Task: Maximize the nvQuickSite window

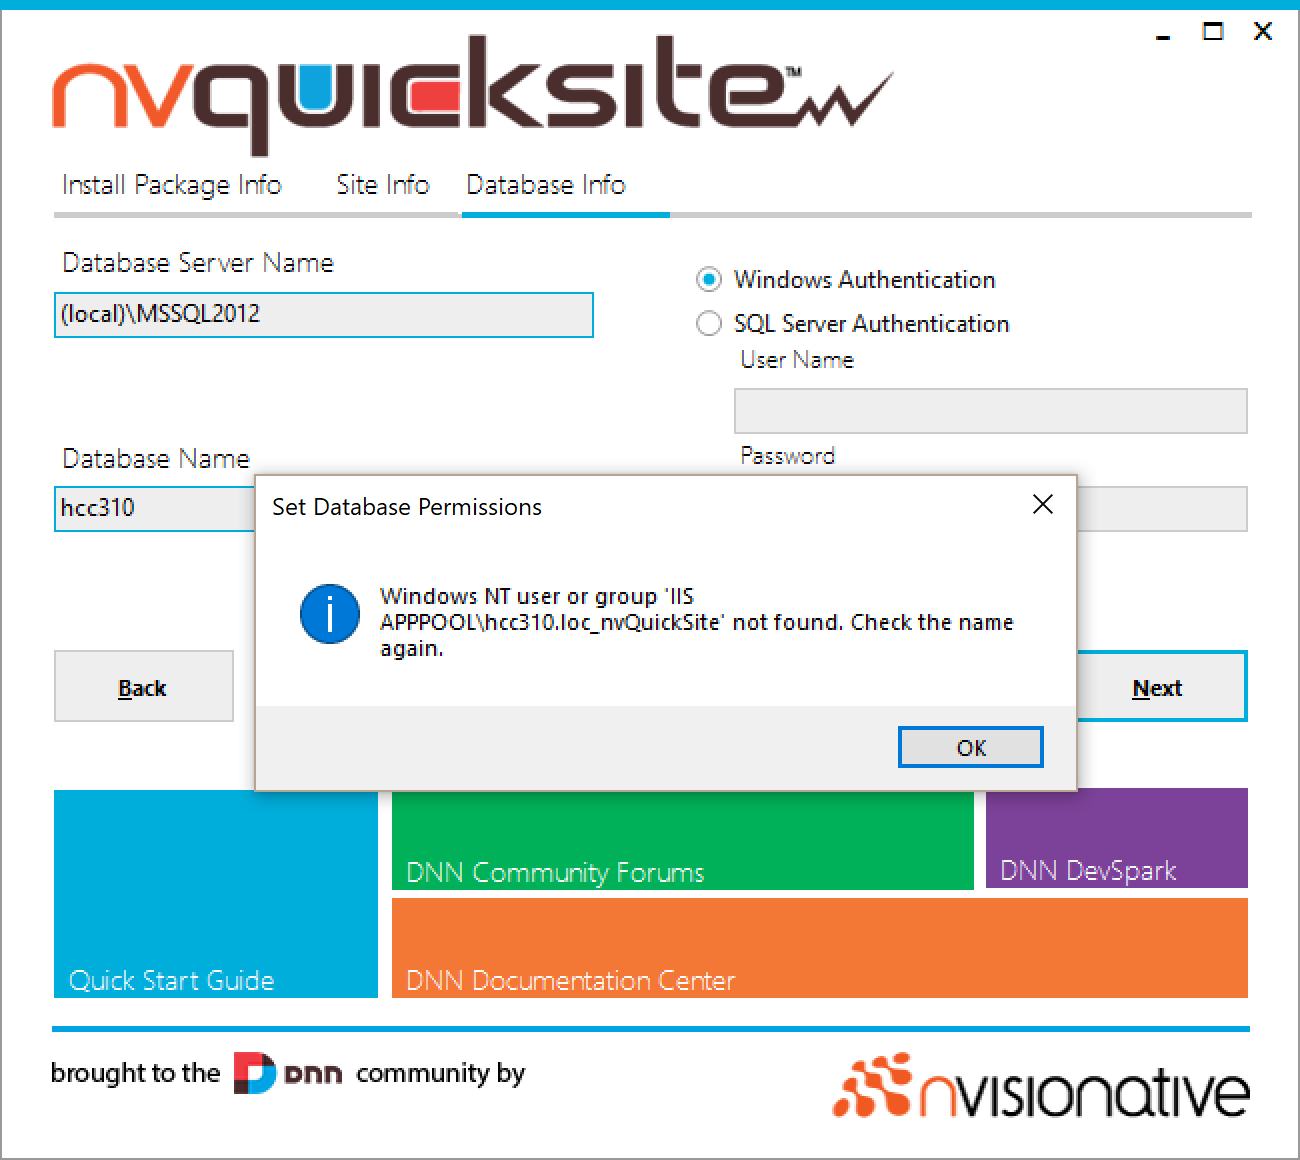Action: pyautogui.click(x=1212, y=32)
